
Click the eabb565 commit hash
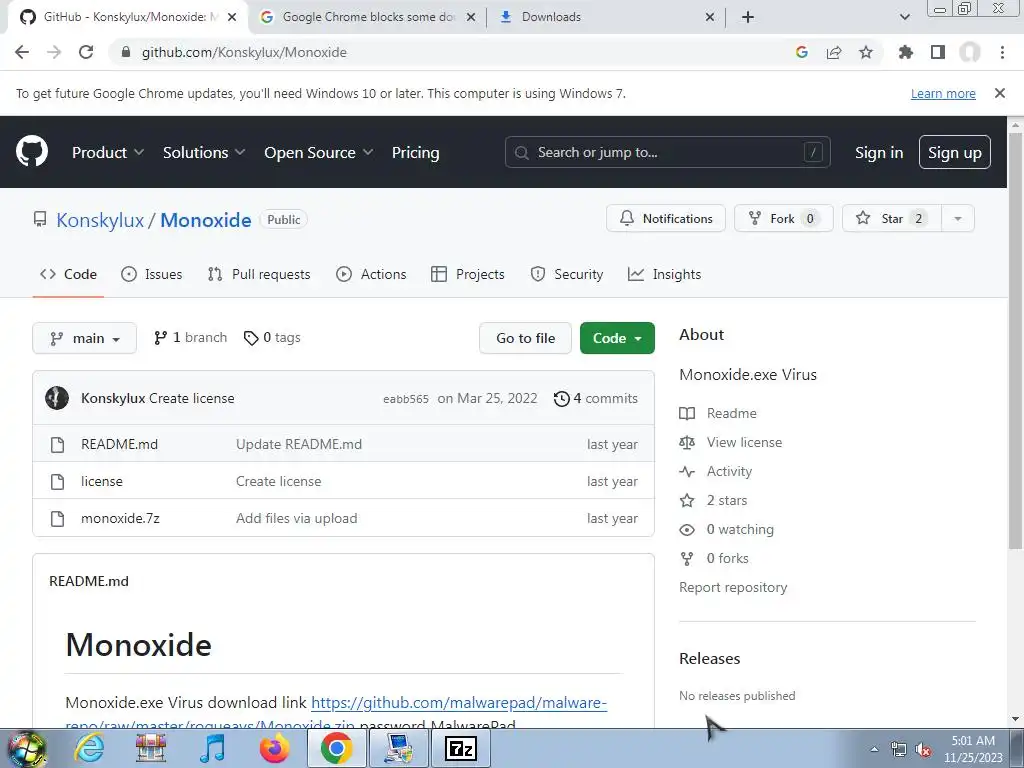406,399
